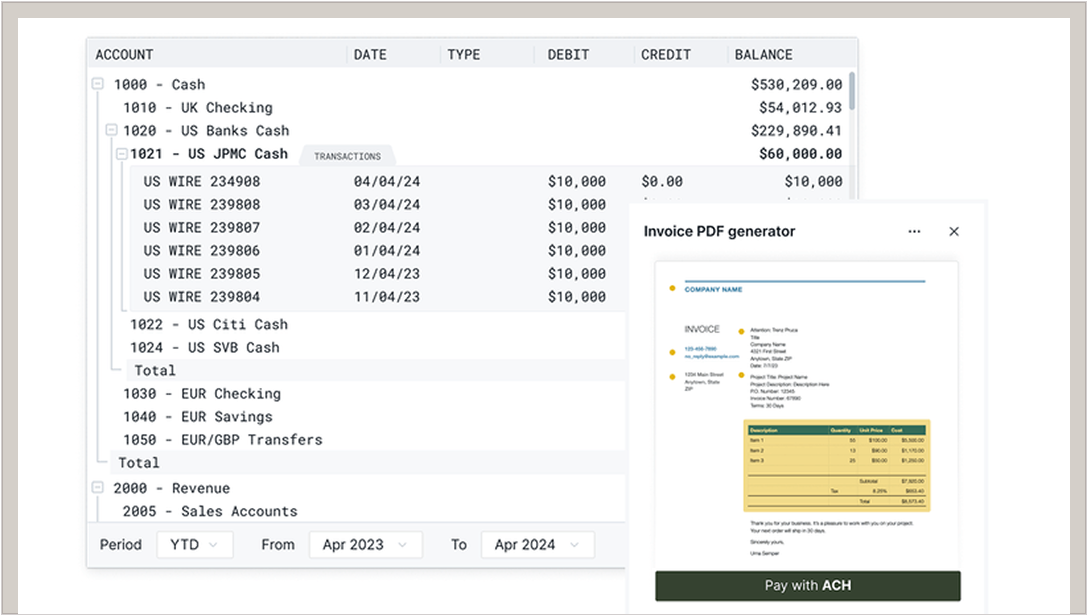Open the From Apr 2023 date dropdown
The image size is (1087, 615).
point(365,545)
